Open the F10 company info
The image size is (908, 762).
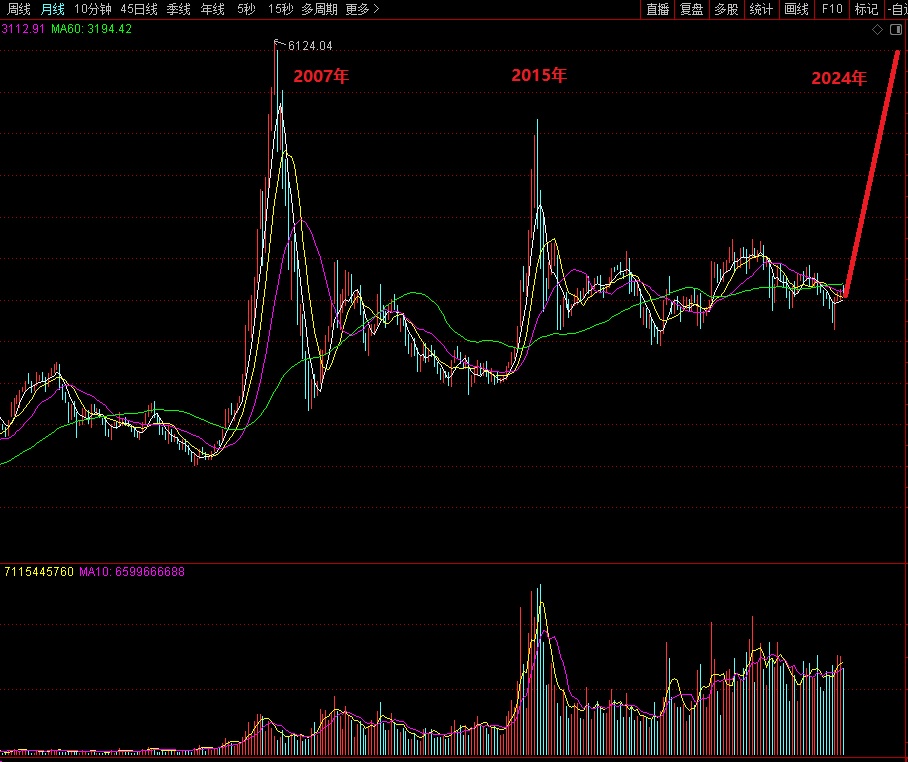click(x=831, y=9)
